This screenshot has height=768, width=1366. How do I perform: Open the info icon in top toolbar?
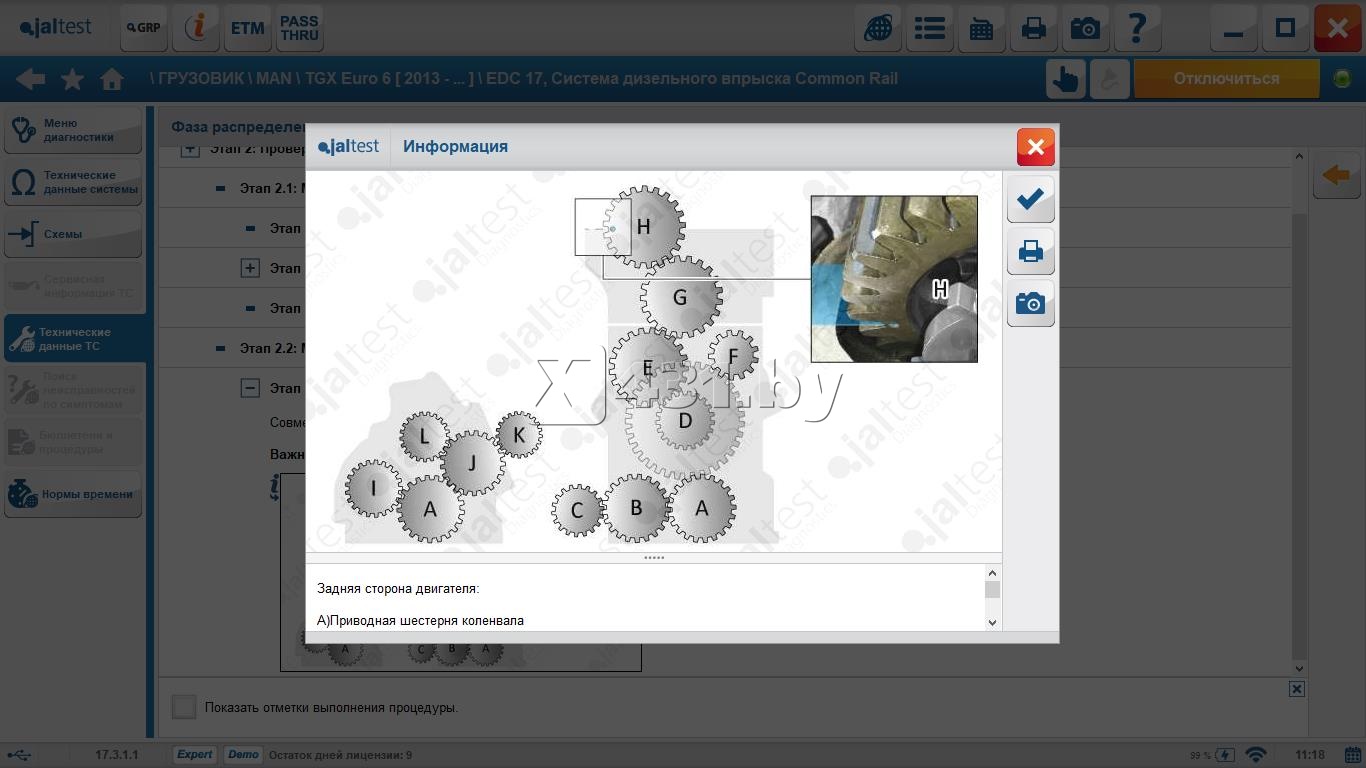coord(196,28)
